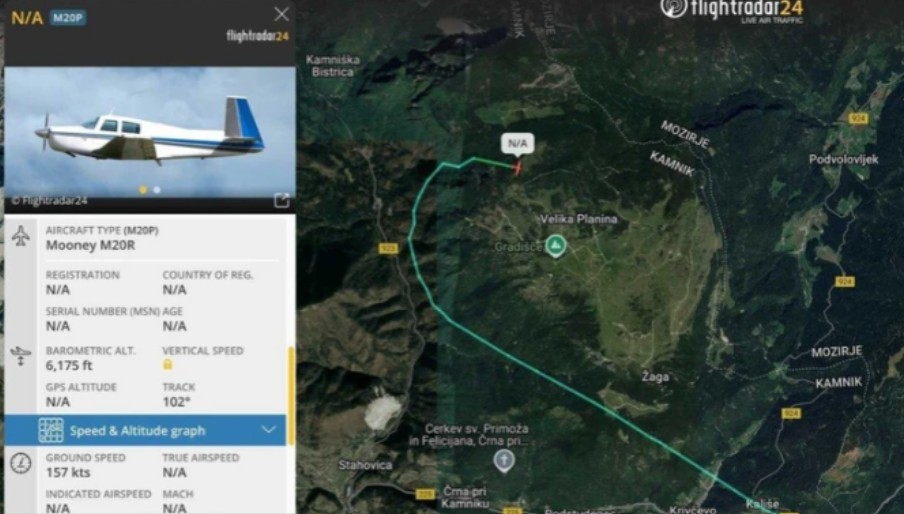Image resolution: width=904 pixels, height=514 pixels.
Task: Click the Speed & Altitude graph bar
Action: click(145, 430)
